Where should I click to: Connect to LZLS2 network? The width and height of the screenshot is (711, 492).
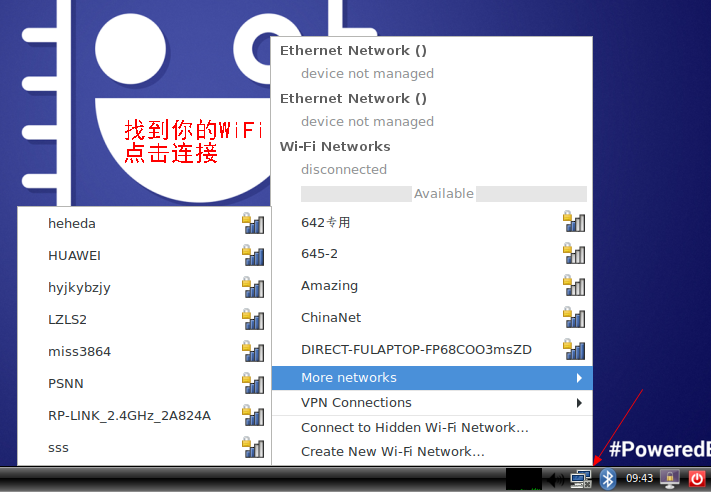pyautogui.click(x=144, y=320)
